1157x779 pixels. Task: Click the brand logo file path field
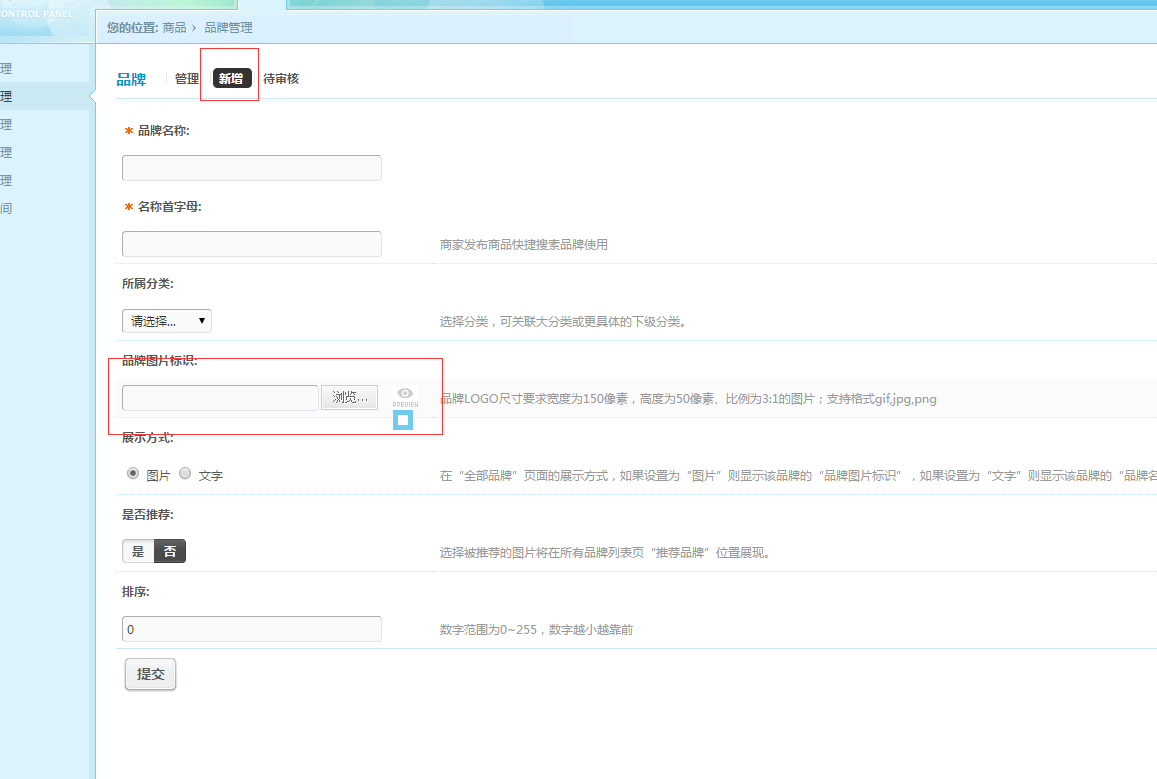pyautogui.click(x=220, y=398)
